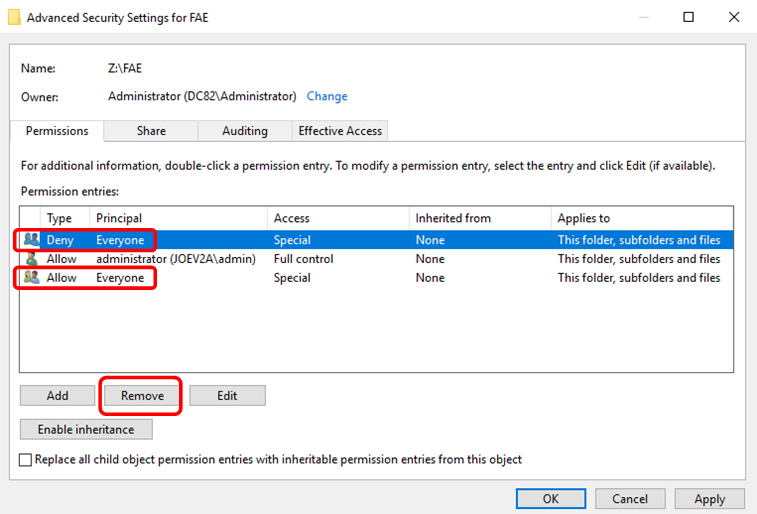Click the group icon beside Deny Everyone
757x514 pixels.
pyautogui.click(x=31, y=240)
